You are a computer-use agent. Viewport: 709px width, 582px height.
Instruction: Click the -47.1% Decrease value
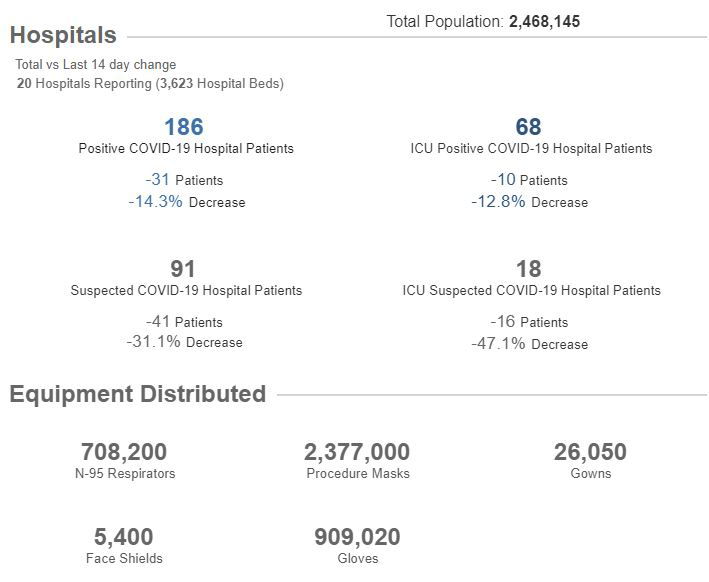point(529,344)
